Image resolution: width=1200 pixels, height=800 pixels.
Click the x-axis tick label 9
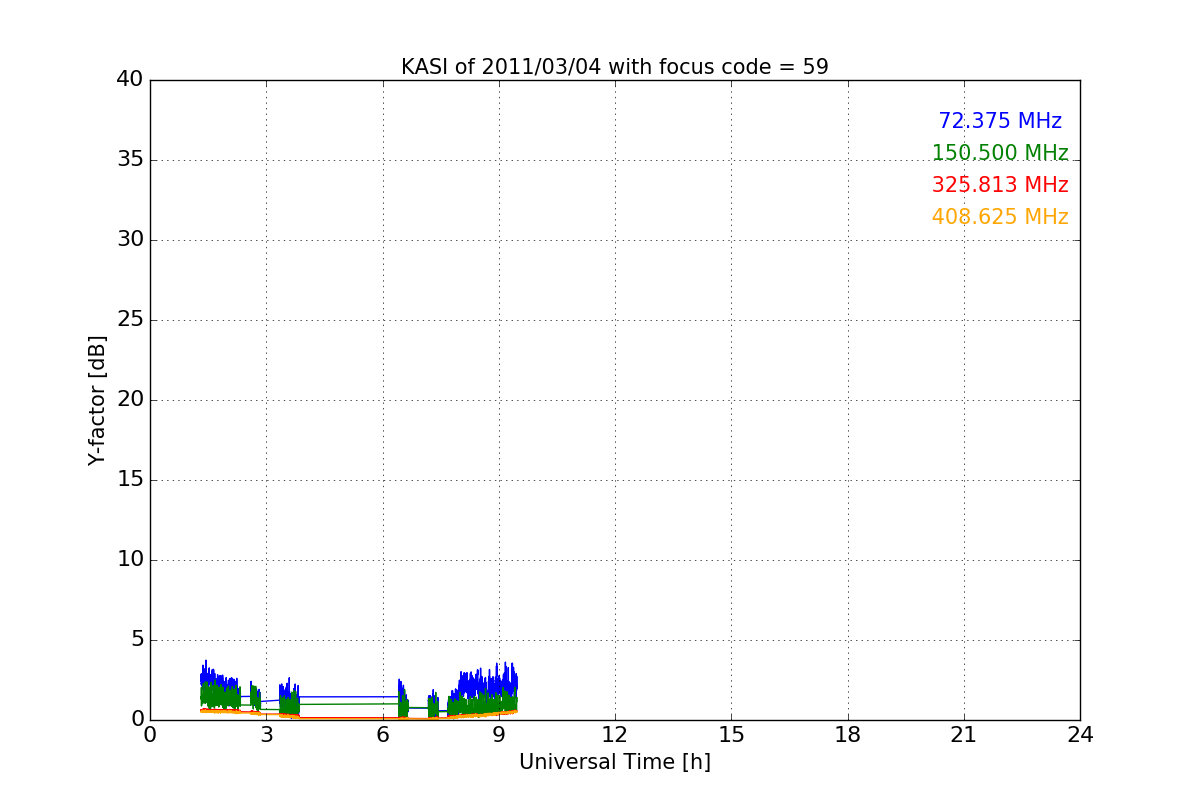(499, 735)
